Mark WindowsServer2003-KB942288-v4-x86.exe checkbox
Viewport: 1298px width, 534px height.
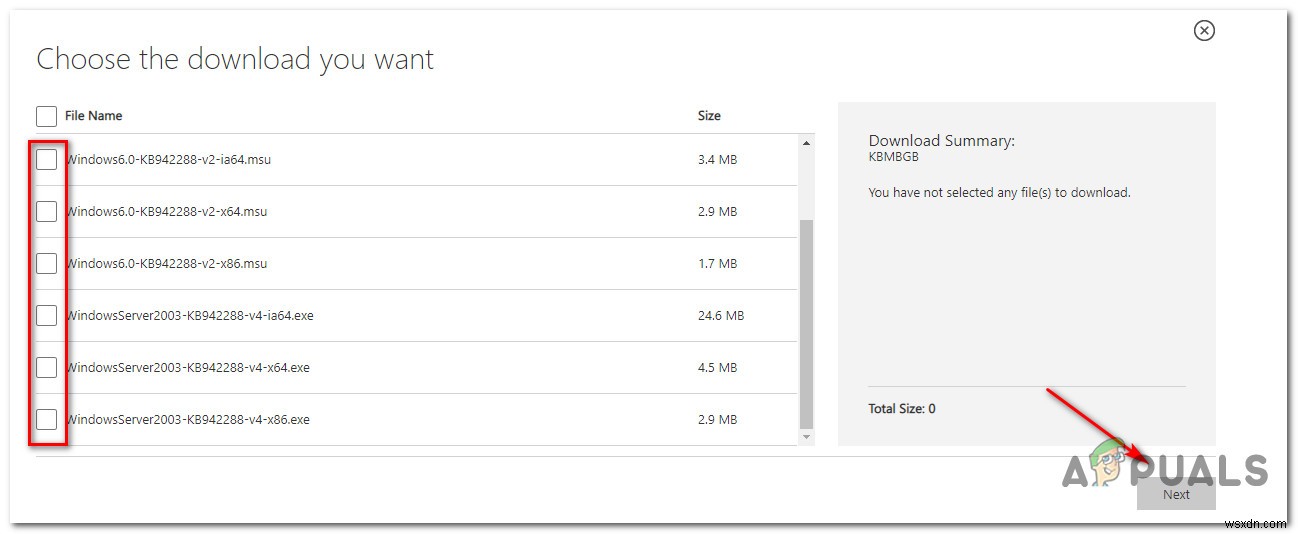coord(46,420)
